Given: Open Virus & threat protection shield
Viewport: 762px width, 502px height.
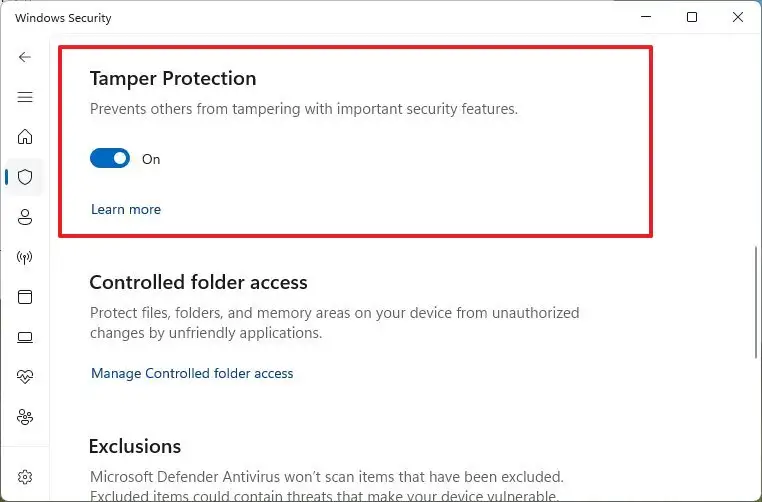Looking at the screenshot, I should [25, 177].
